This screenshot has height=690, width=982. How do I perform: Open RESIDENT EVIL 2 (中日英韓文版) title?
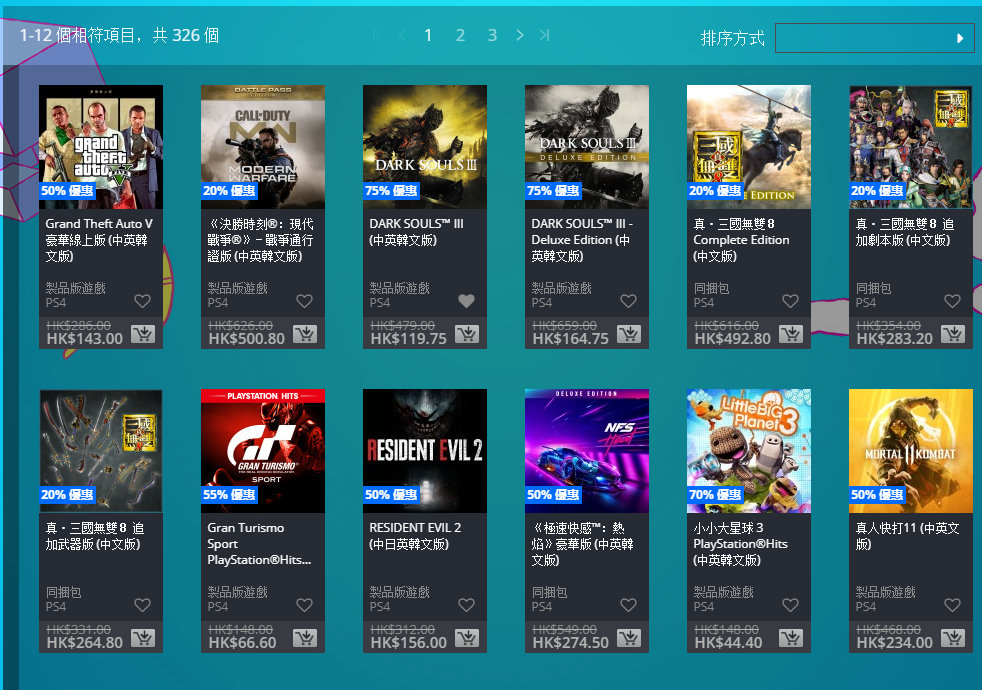pos(415,536)
